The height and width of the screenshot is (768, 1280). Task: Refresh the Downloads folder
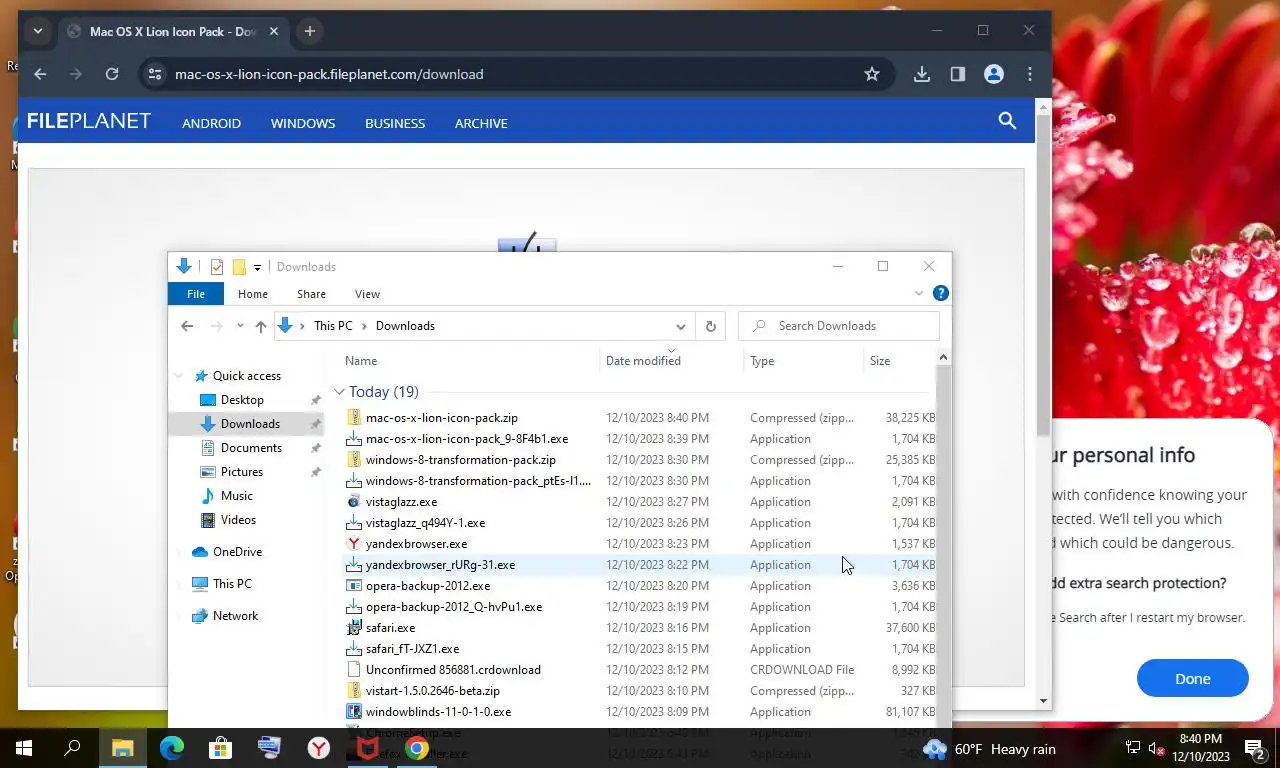[711, 326]
